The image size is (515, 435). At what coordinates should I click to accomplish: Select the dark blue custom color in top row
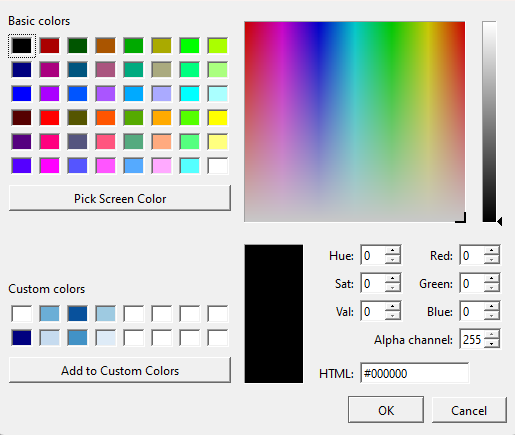click(x=78, y=314)
